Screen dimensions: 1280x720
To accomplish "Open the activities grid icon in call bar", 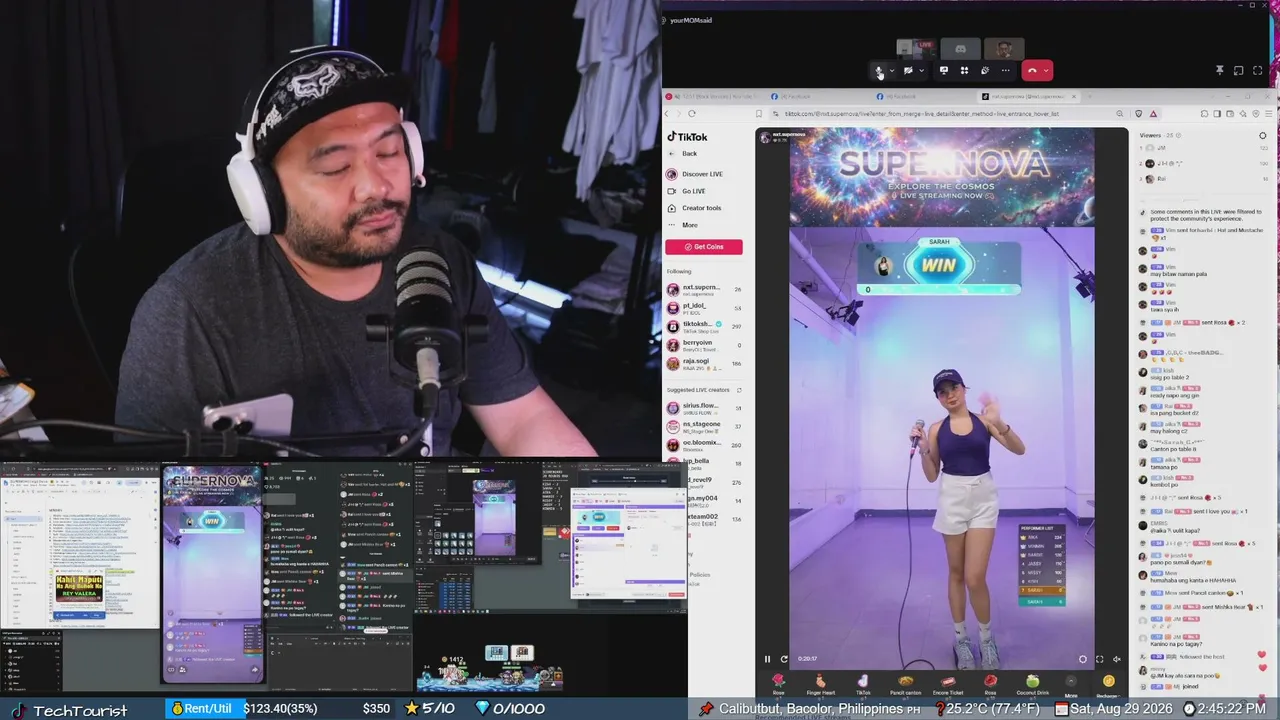I will [964, 71].
